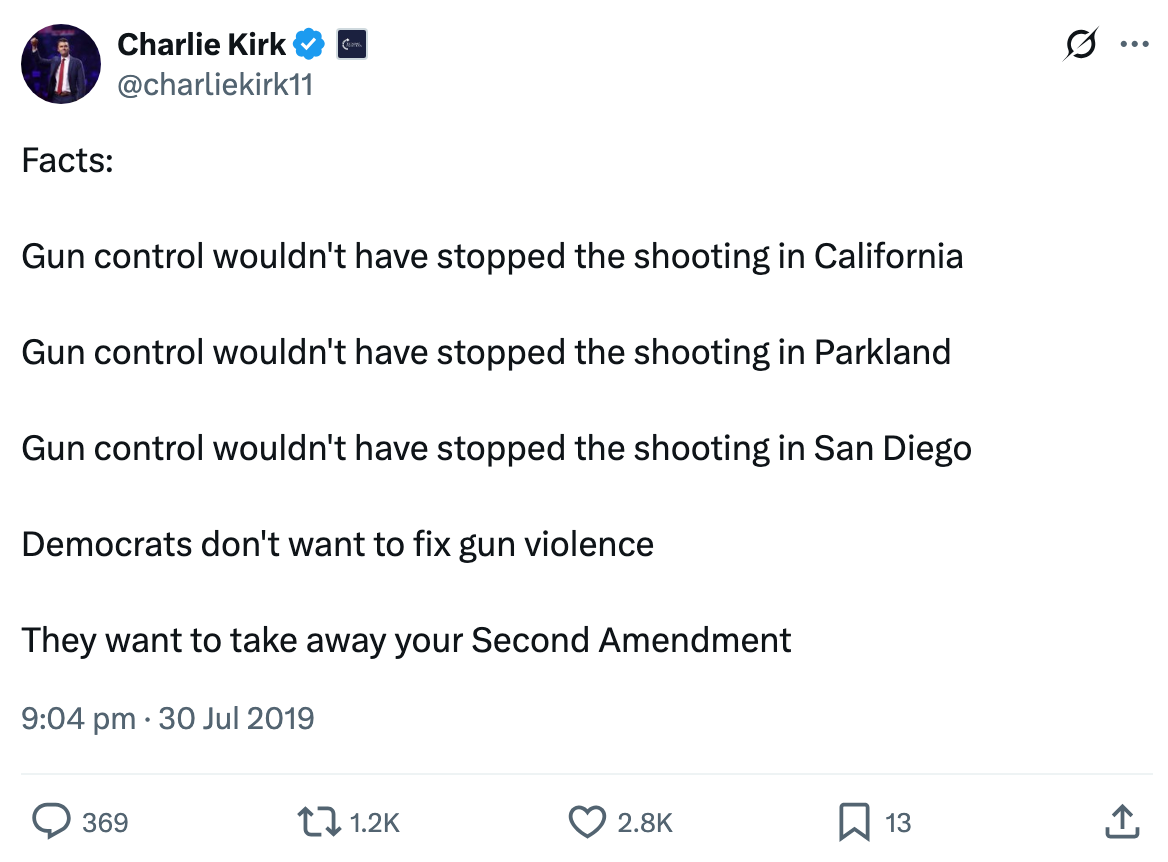Click the word 'Facts:' in the tweet

tap(67, 160)
